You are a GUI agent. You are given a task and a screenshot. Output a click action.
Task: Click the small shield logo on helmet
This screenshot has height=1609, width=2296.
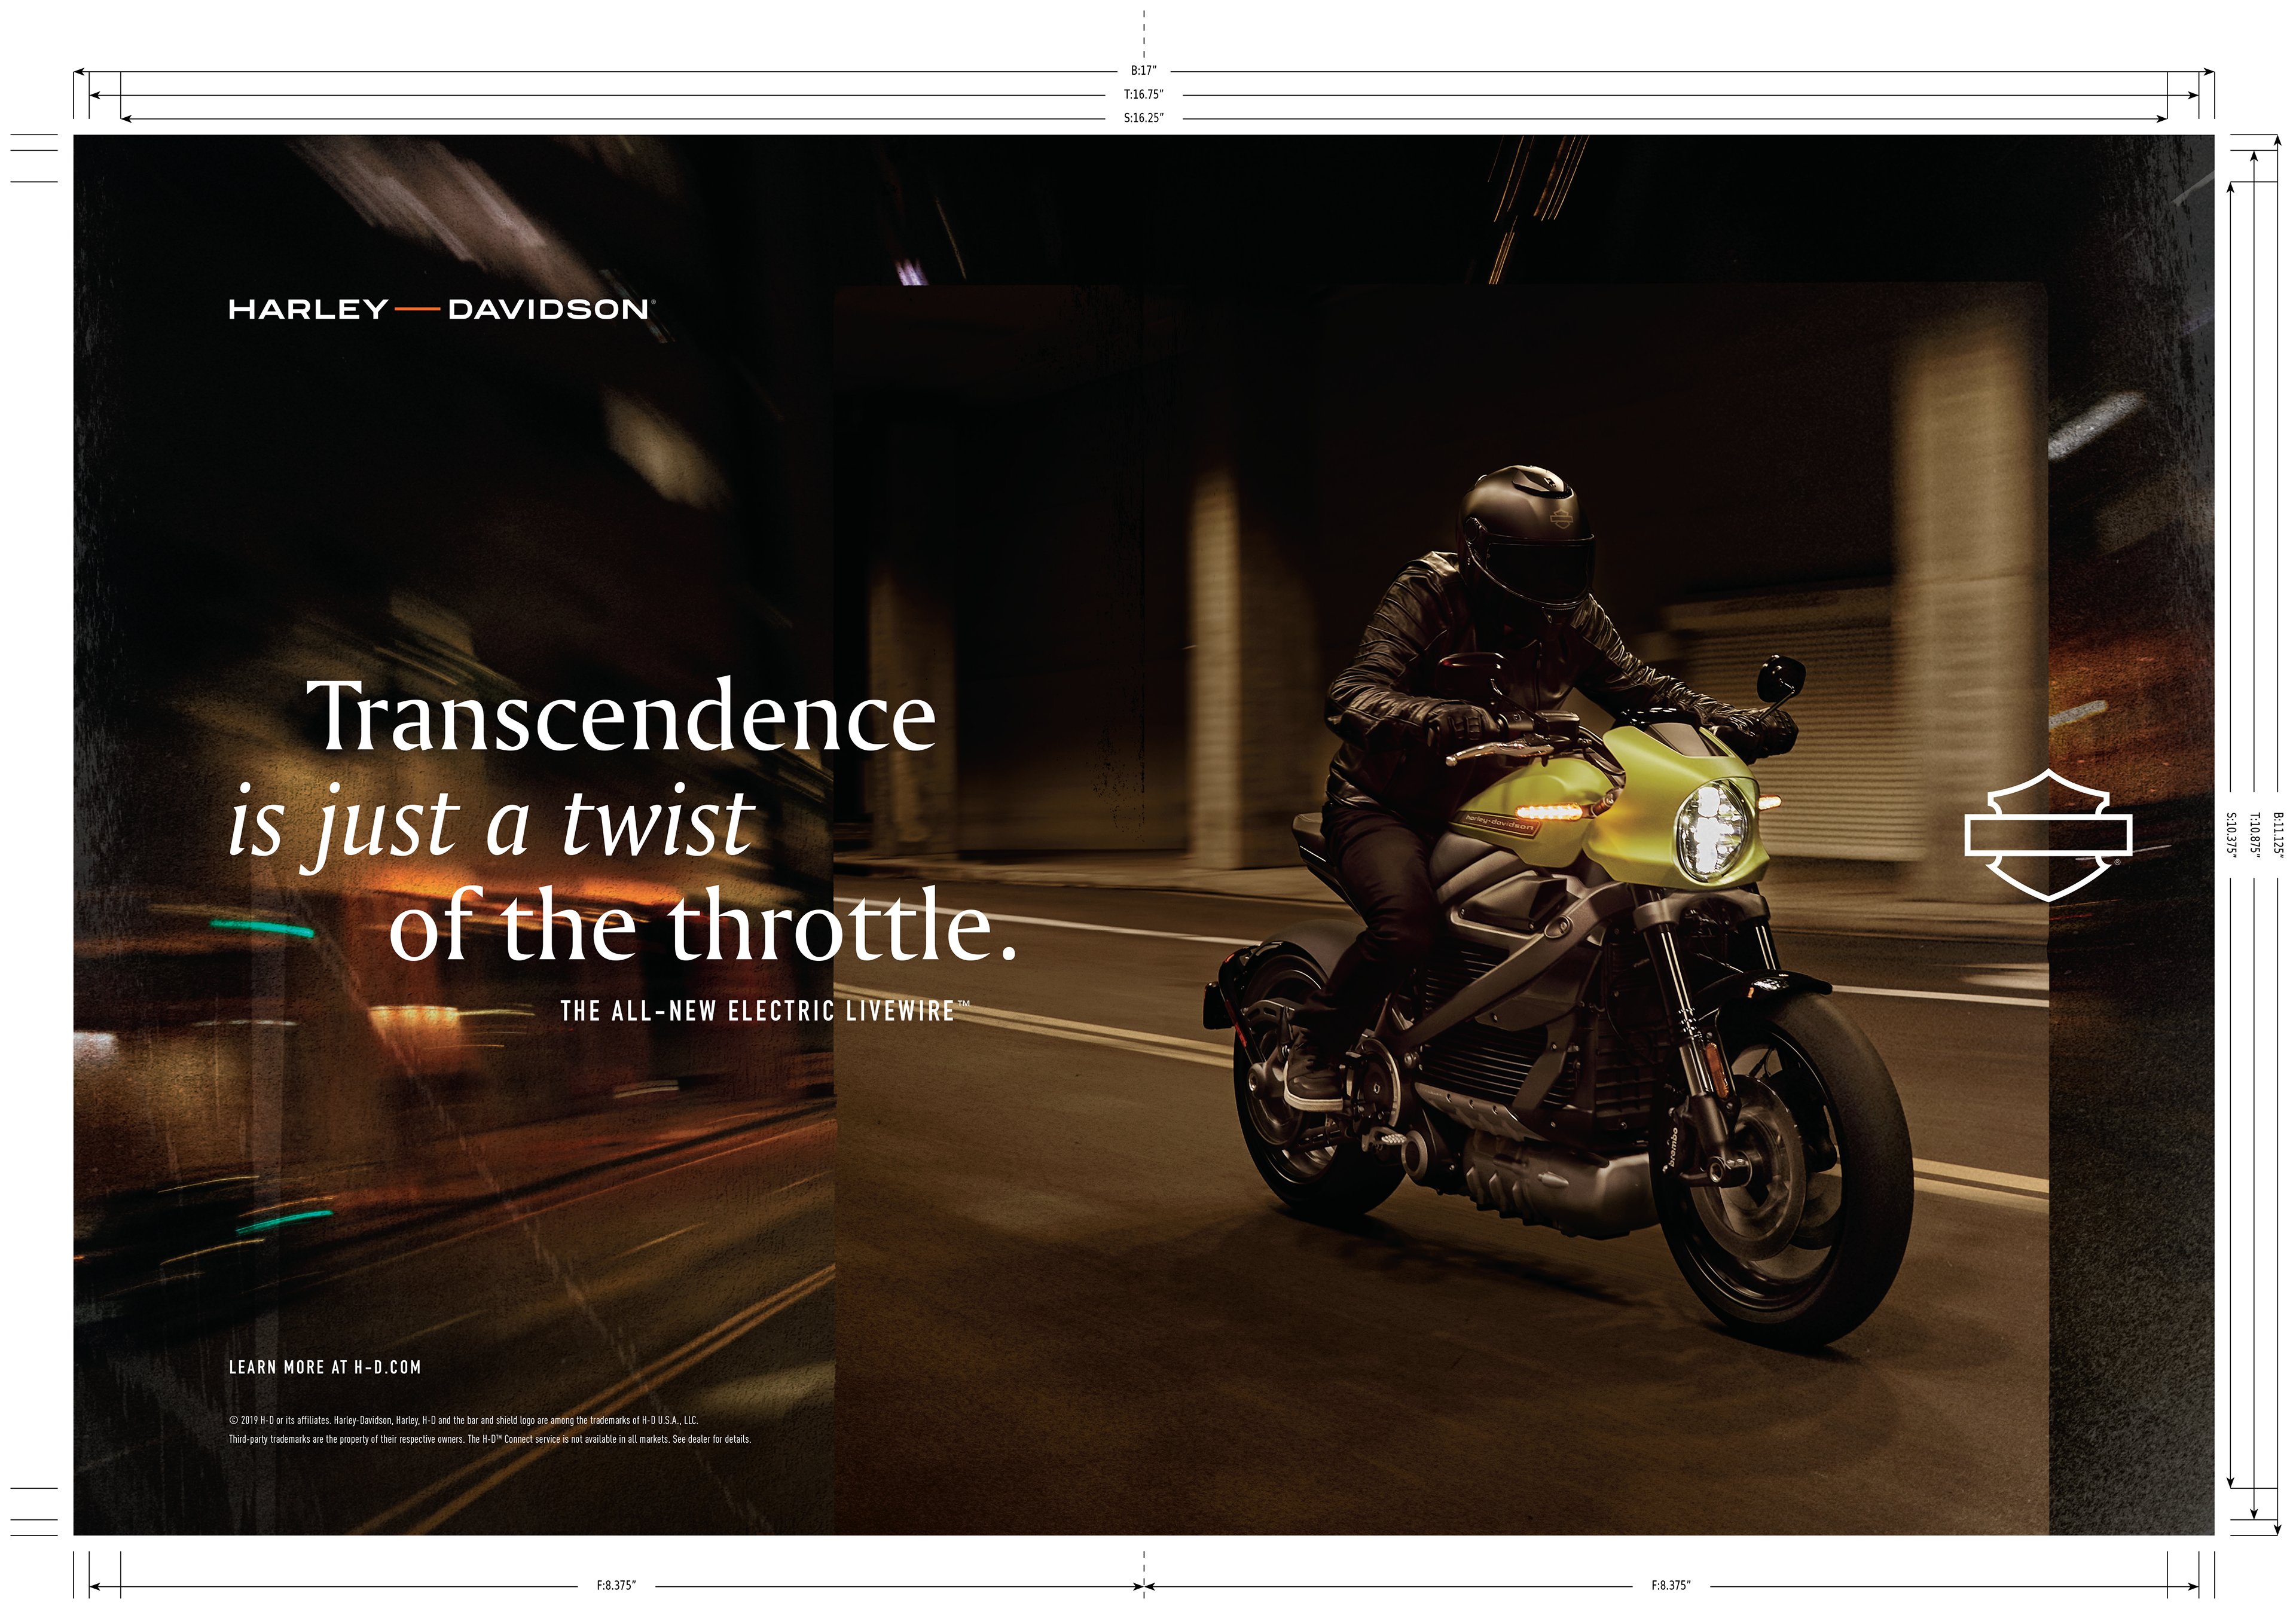tap(1561, 518)
